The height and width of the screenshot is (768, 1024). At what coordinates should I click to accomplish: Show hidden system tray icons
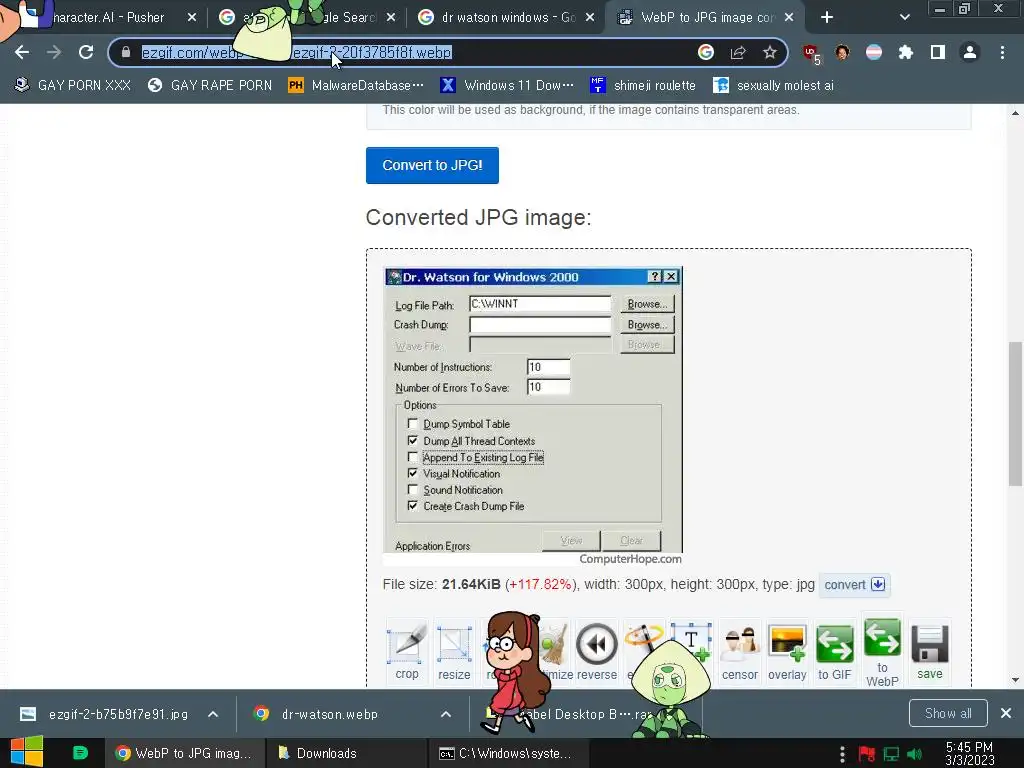[842, 754]
